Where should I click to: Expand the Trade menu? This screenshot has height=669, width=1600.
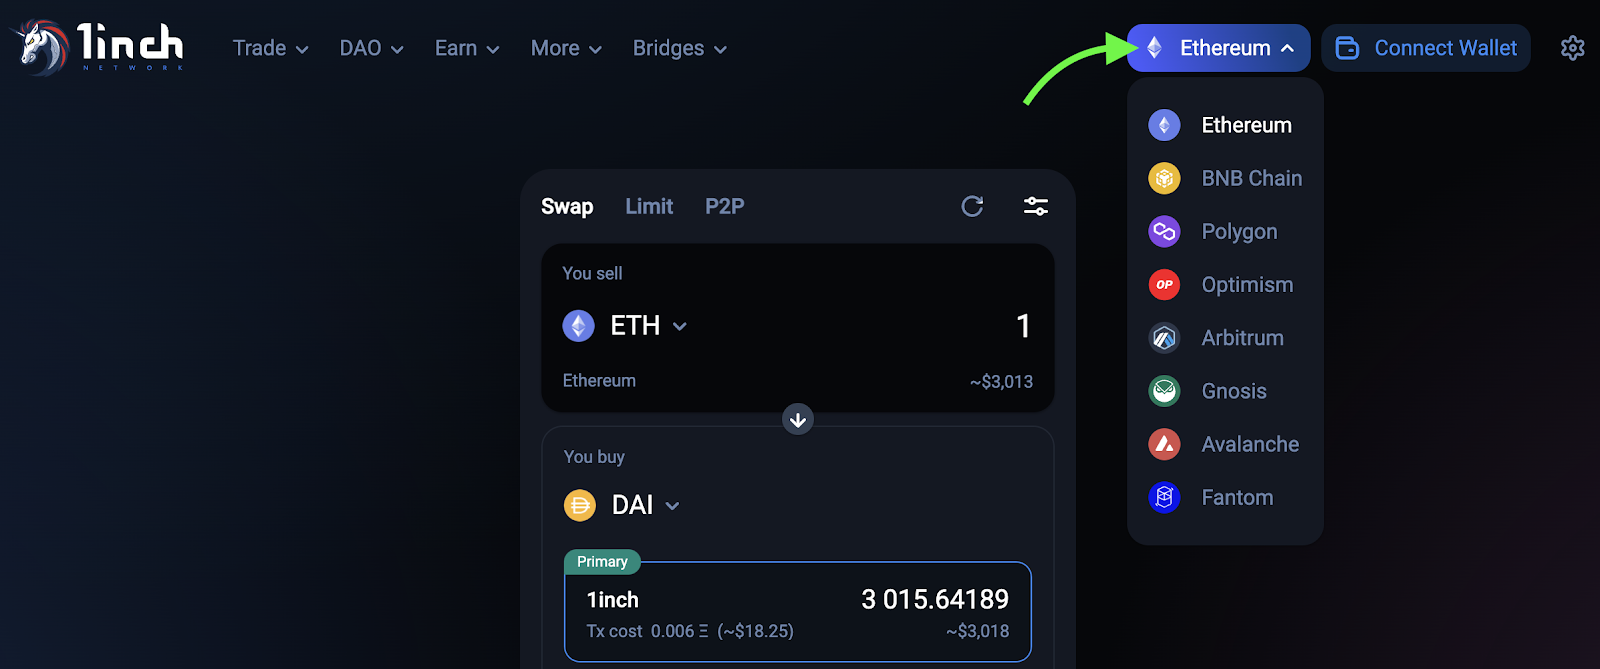pos(270,48)
